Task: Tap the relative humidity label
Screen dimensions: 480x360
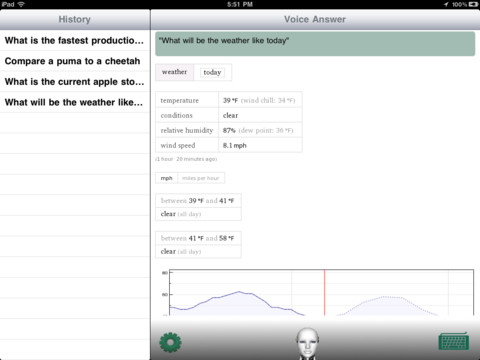Action: pos(187,130)
